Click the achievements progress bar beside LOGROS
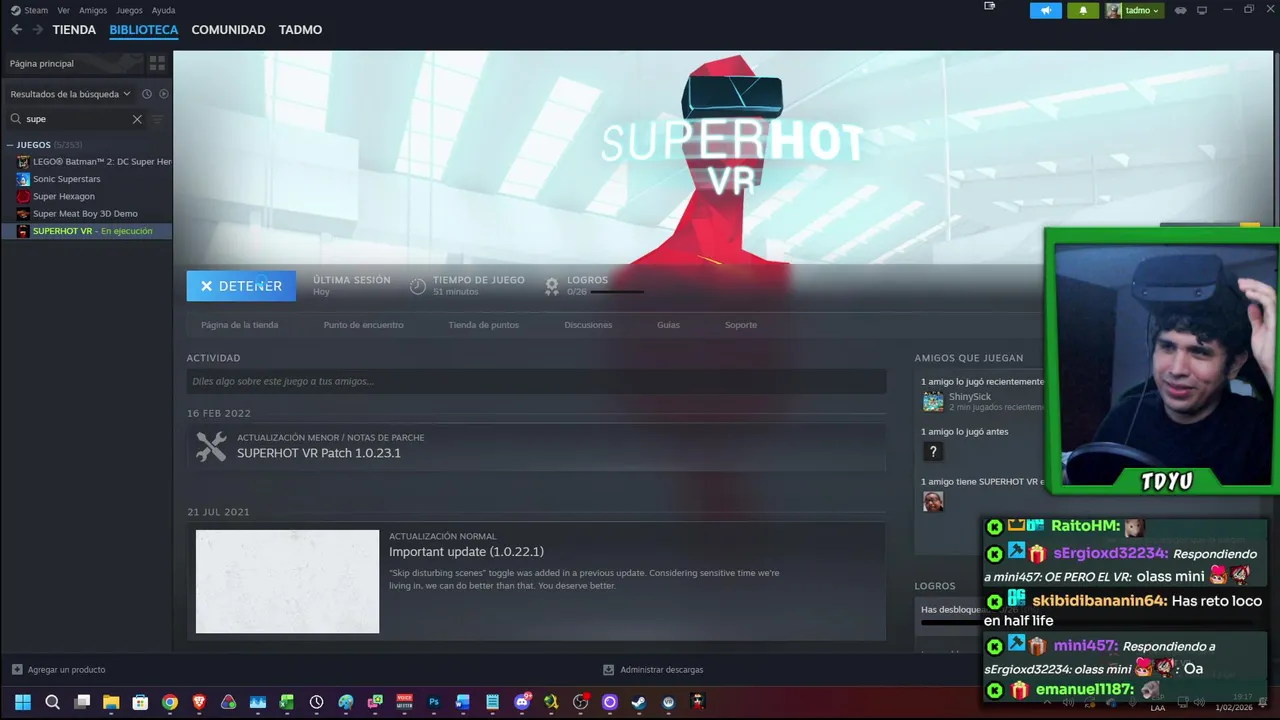This screenshot has height=720, width=1280. tap(617, 292)
